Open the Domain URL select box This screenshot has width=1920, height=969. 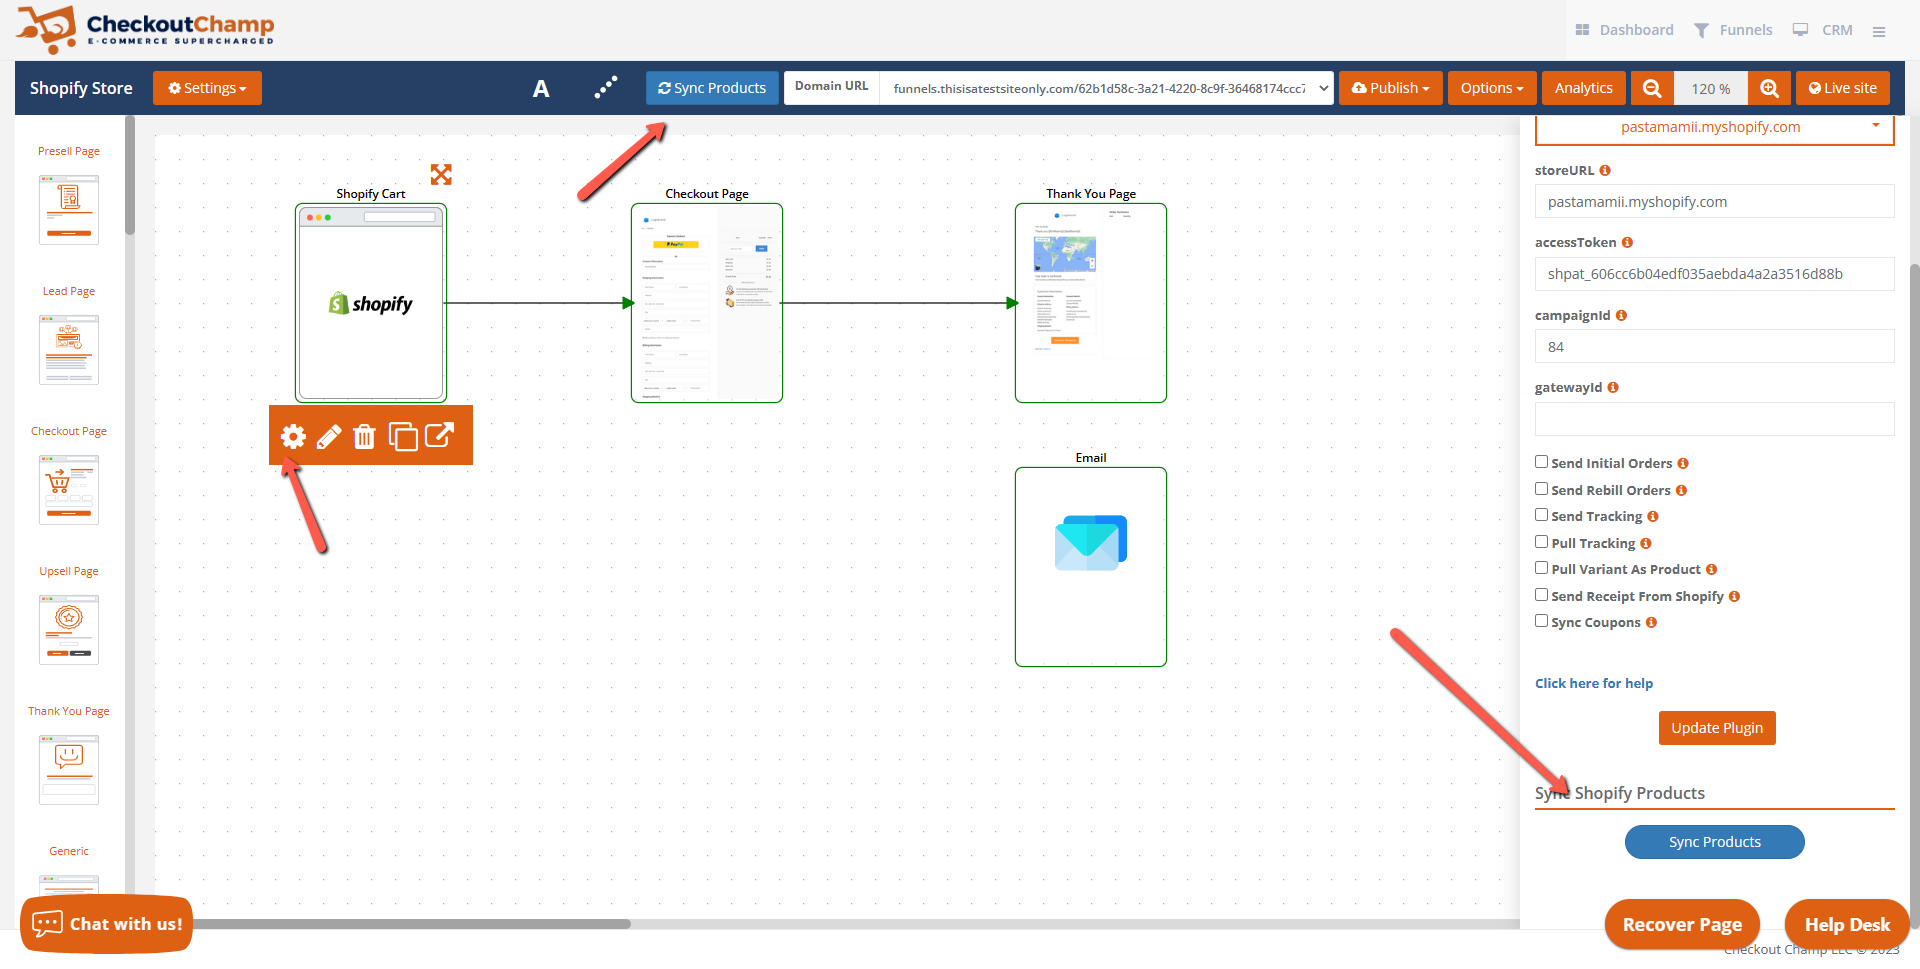coord(1105,88)
